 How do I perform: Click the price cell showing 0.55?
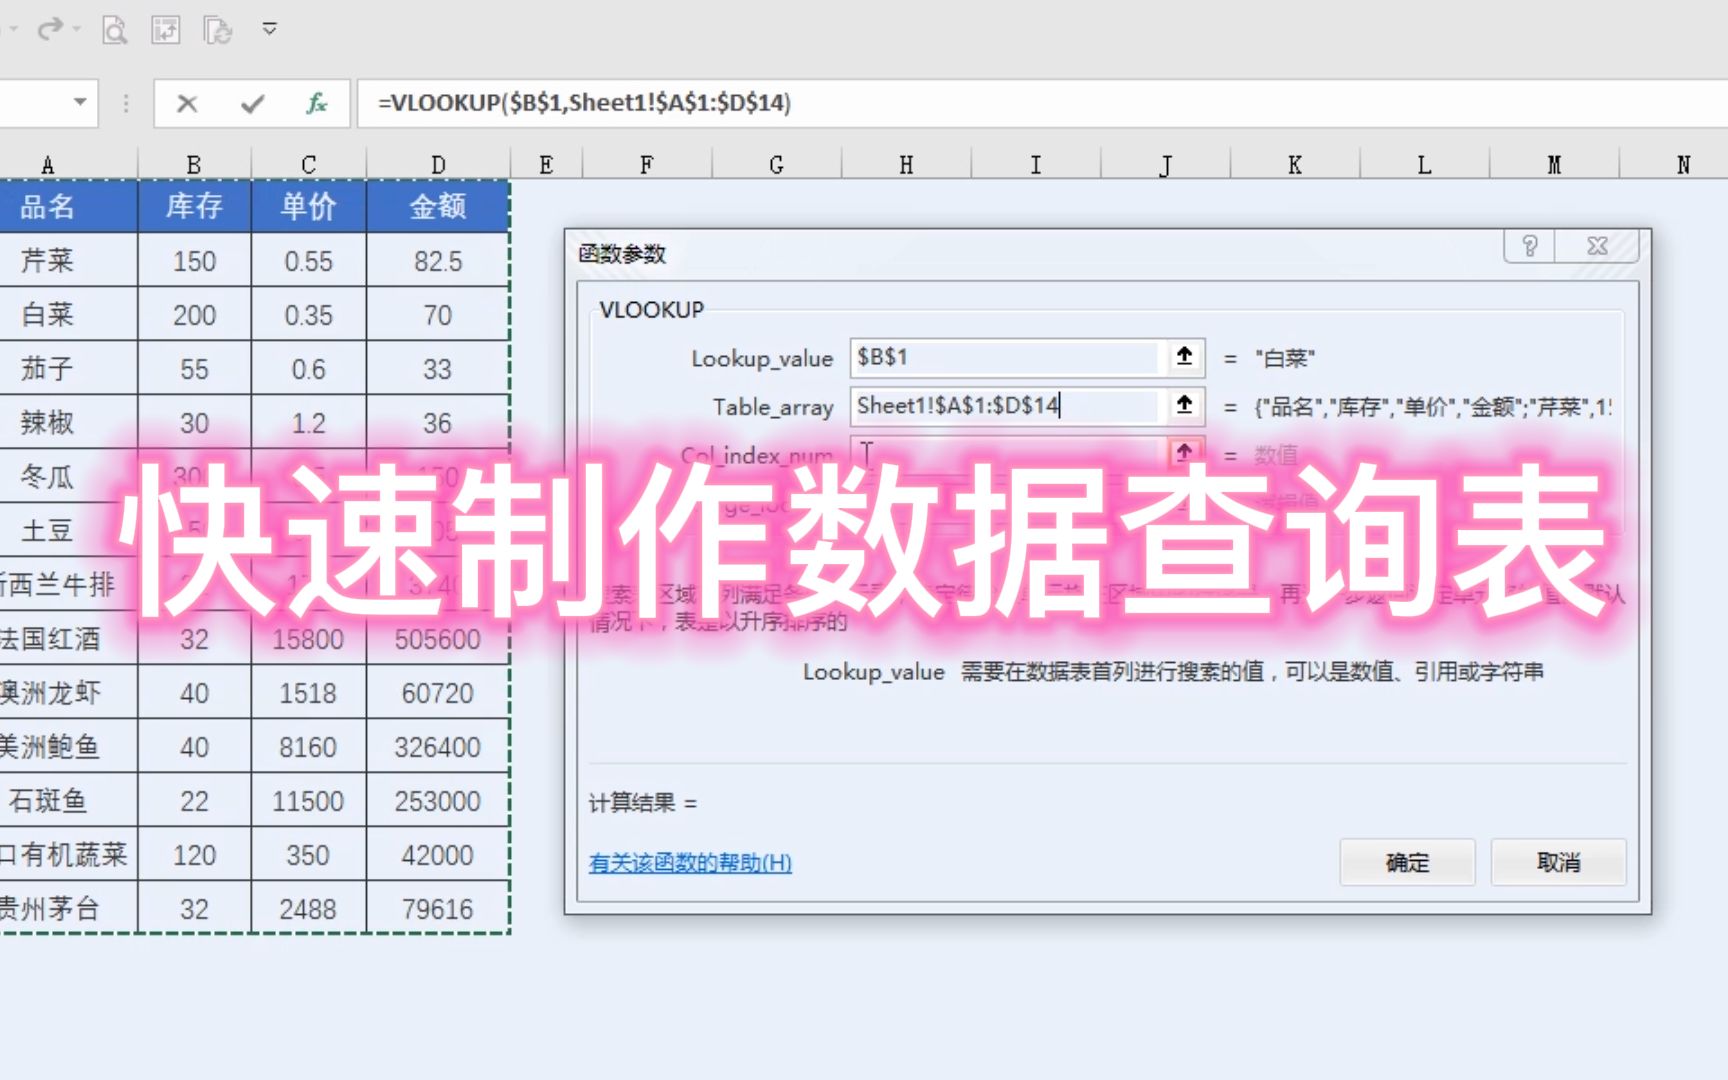tap(309, 261)
